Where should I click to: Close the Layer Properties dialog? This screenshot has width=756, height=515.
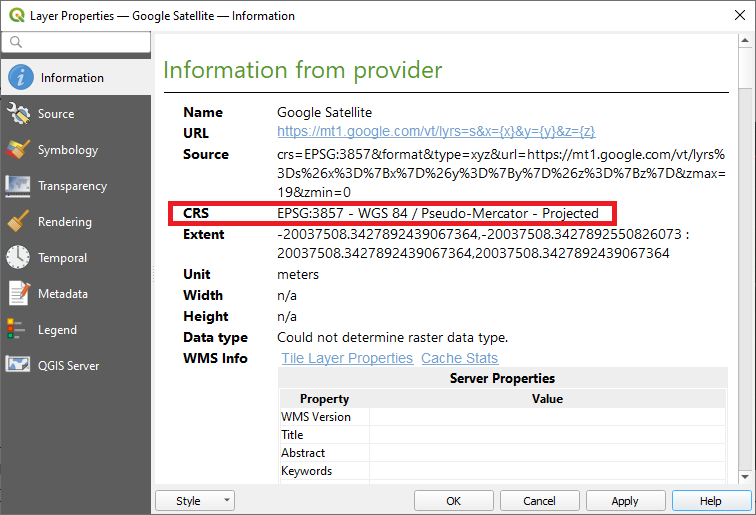(x=733, y=15)
